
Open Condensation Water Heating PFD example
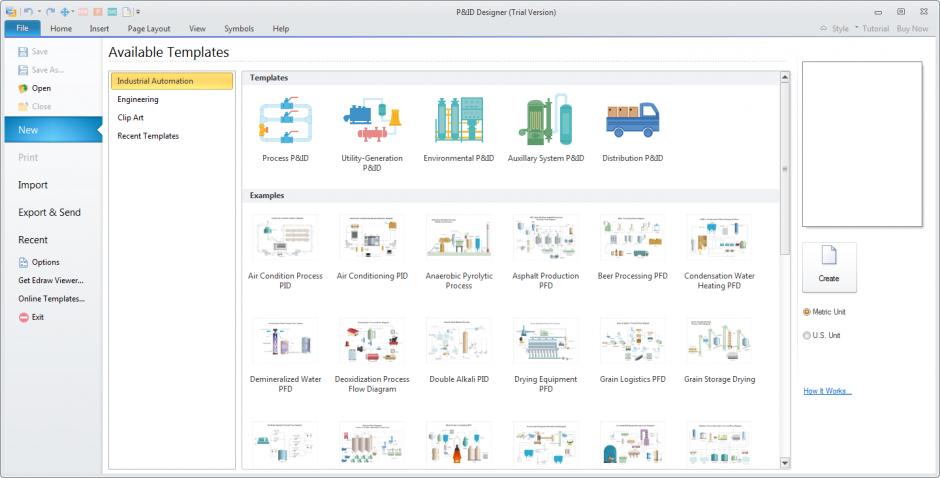pos(719,252)
